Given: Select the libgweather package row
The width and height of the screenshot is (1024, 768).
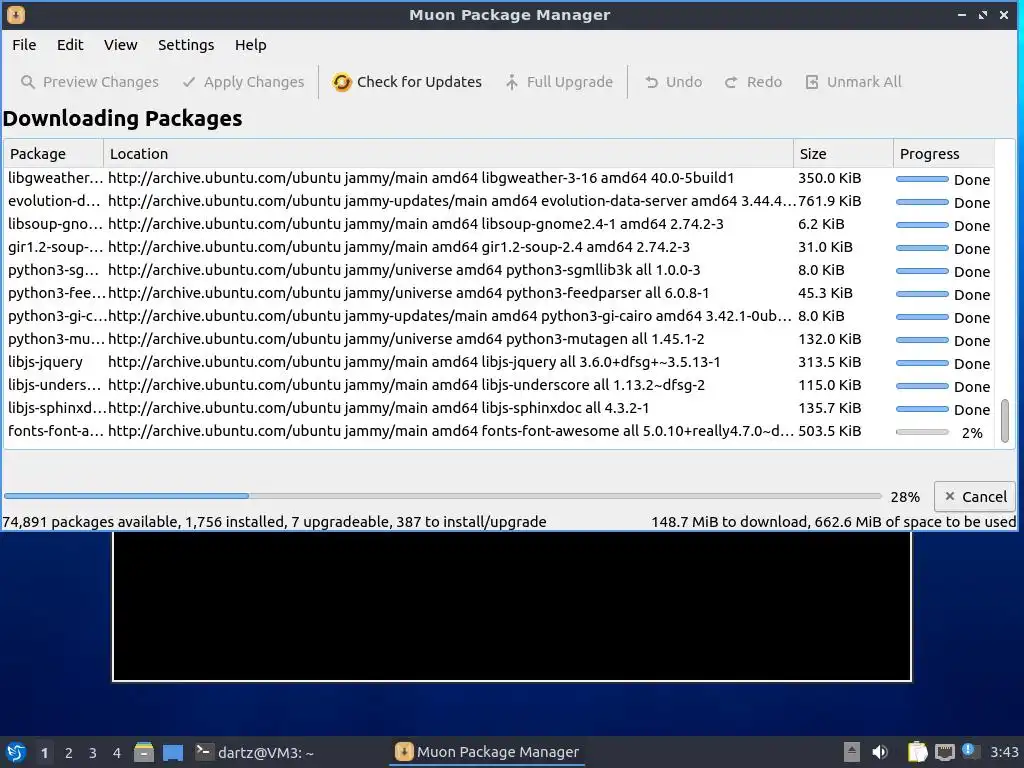Looking at the screenshot, I should (499, 178).
